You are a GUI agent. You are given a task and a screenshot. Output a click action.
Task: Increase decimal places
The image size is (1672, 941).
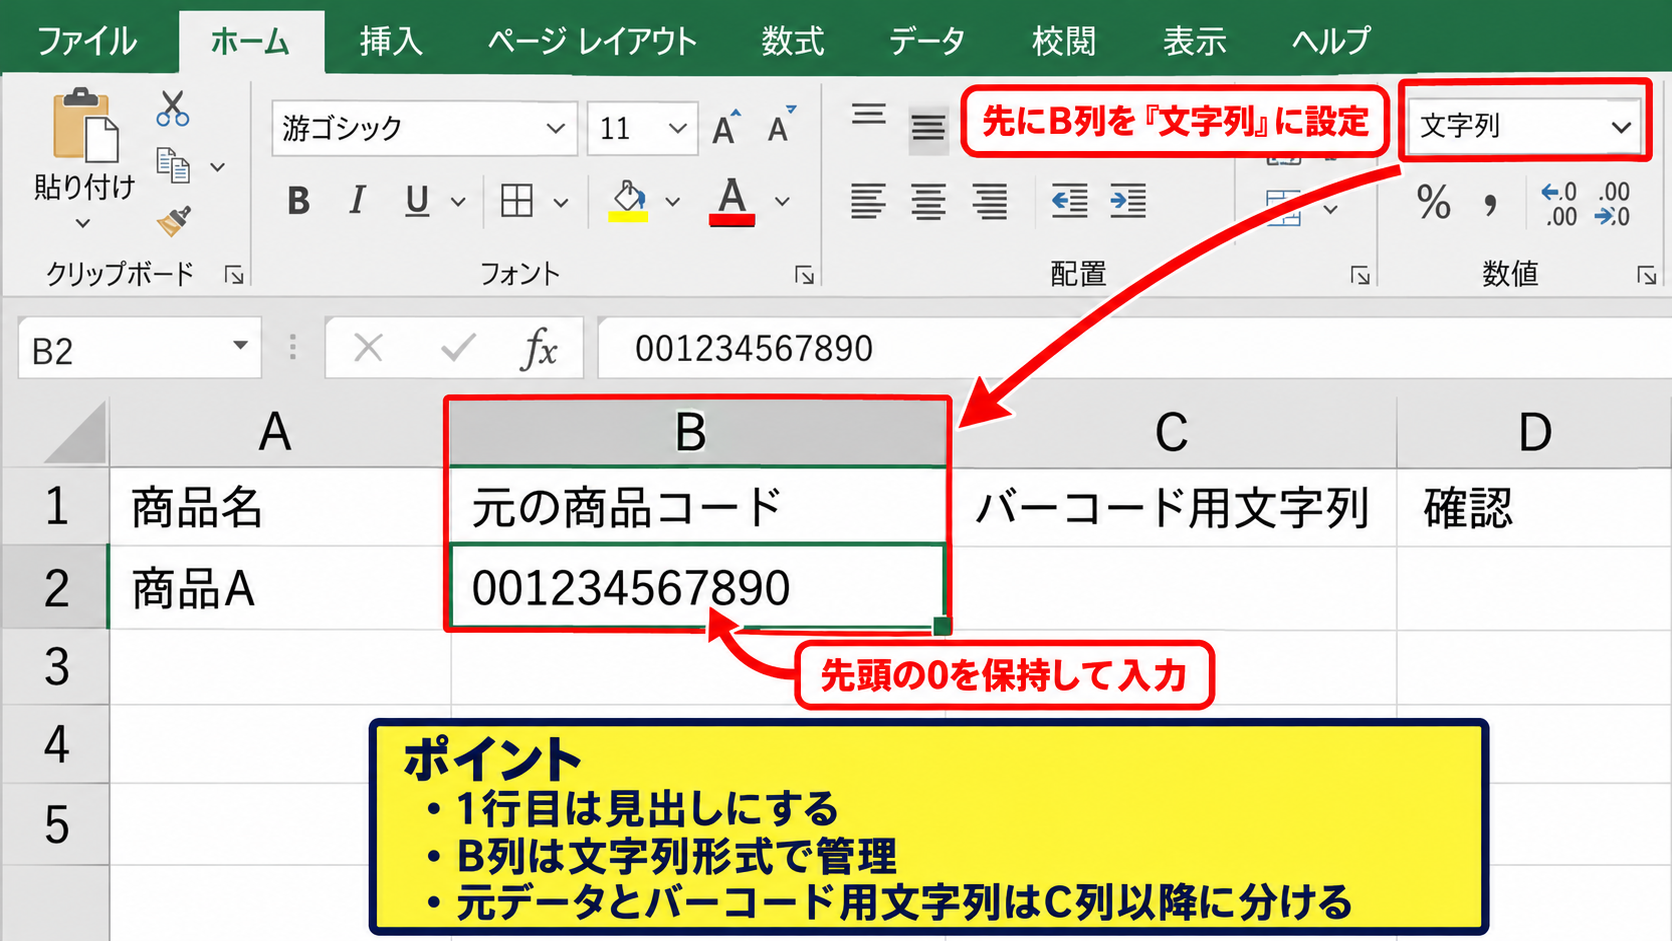pyautogui.click(x=1559, y=203)
